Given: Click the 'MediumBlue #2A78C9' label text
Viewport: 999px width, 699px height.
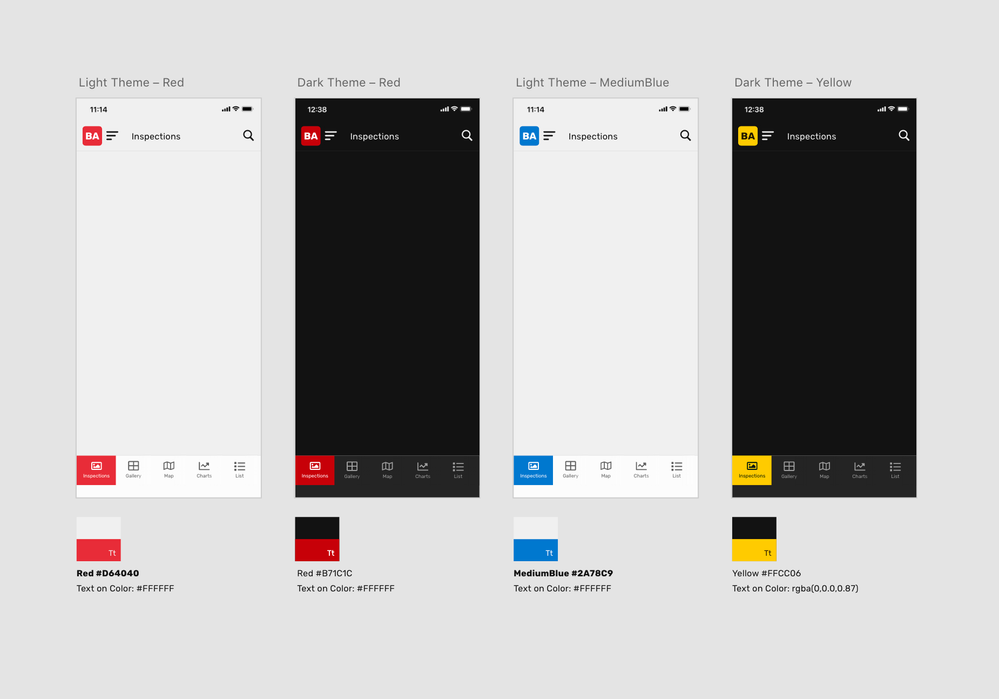Looking at the screenshot, I should click(x=563, y=573).
